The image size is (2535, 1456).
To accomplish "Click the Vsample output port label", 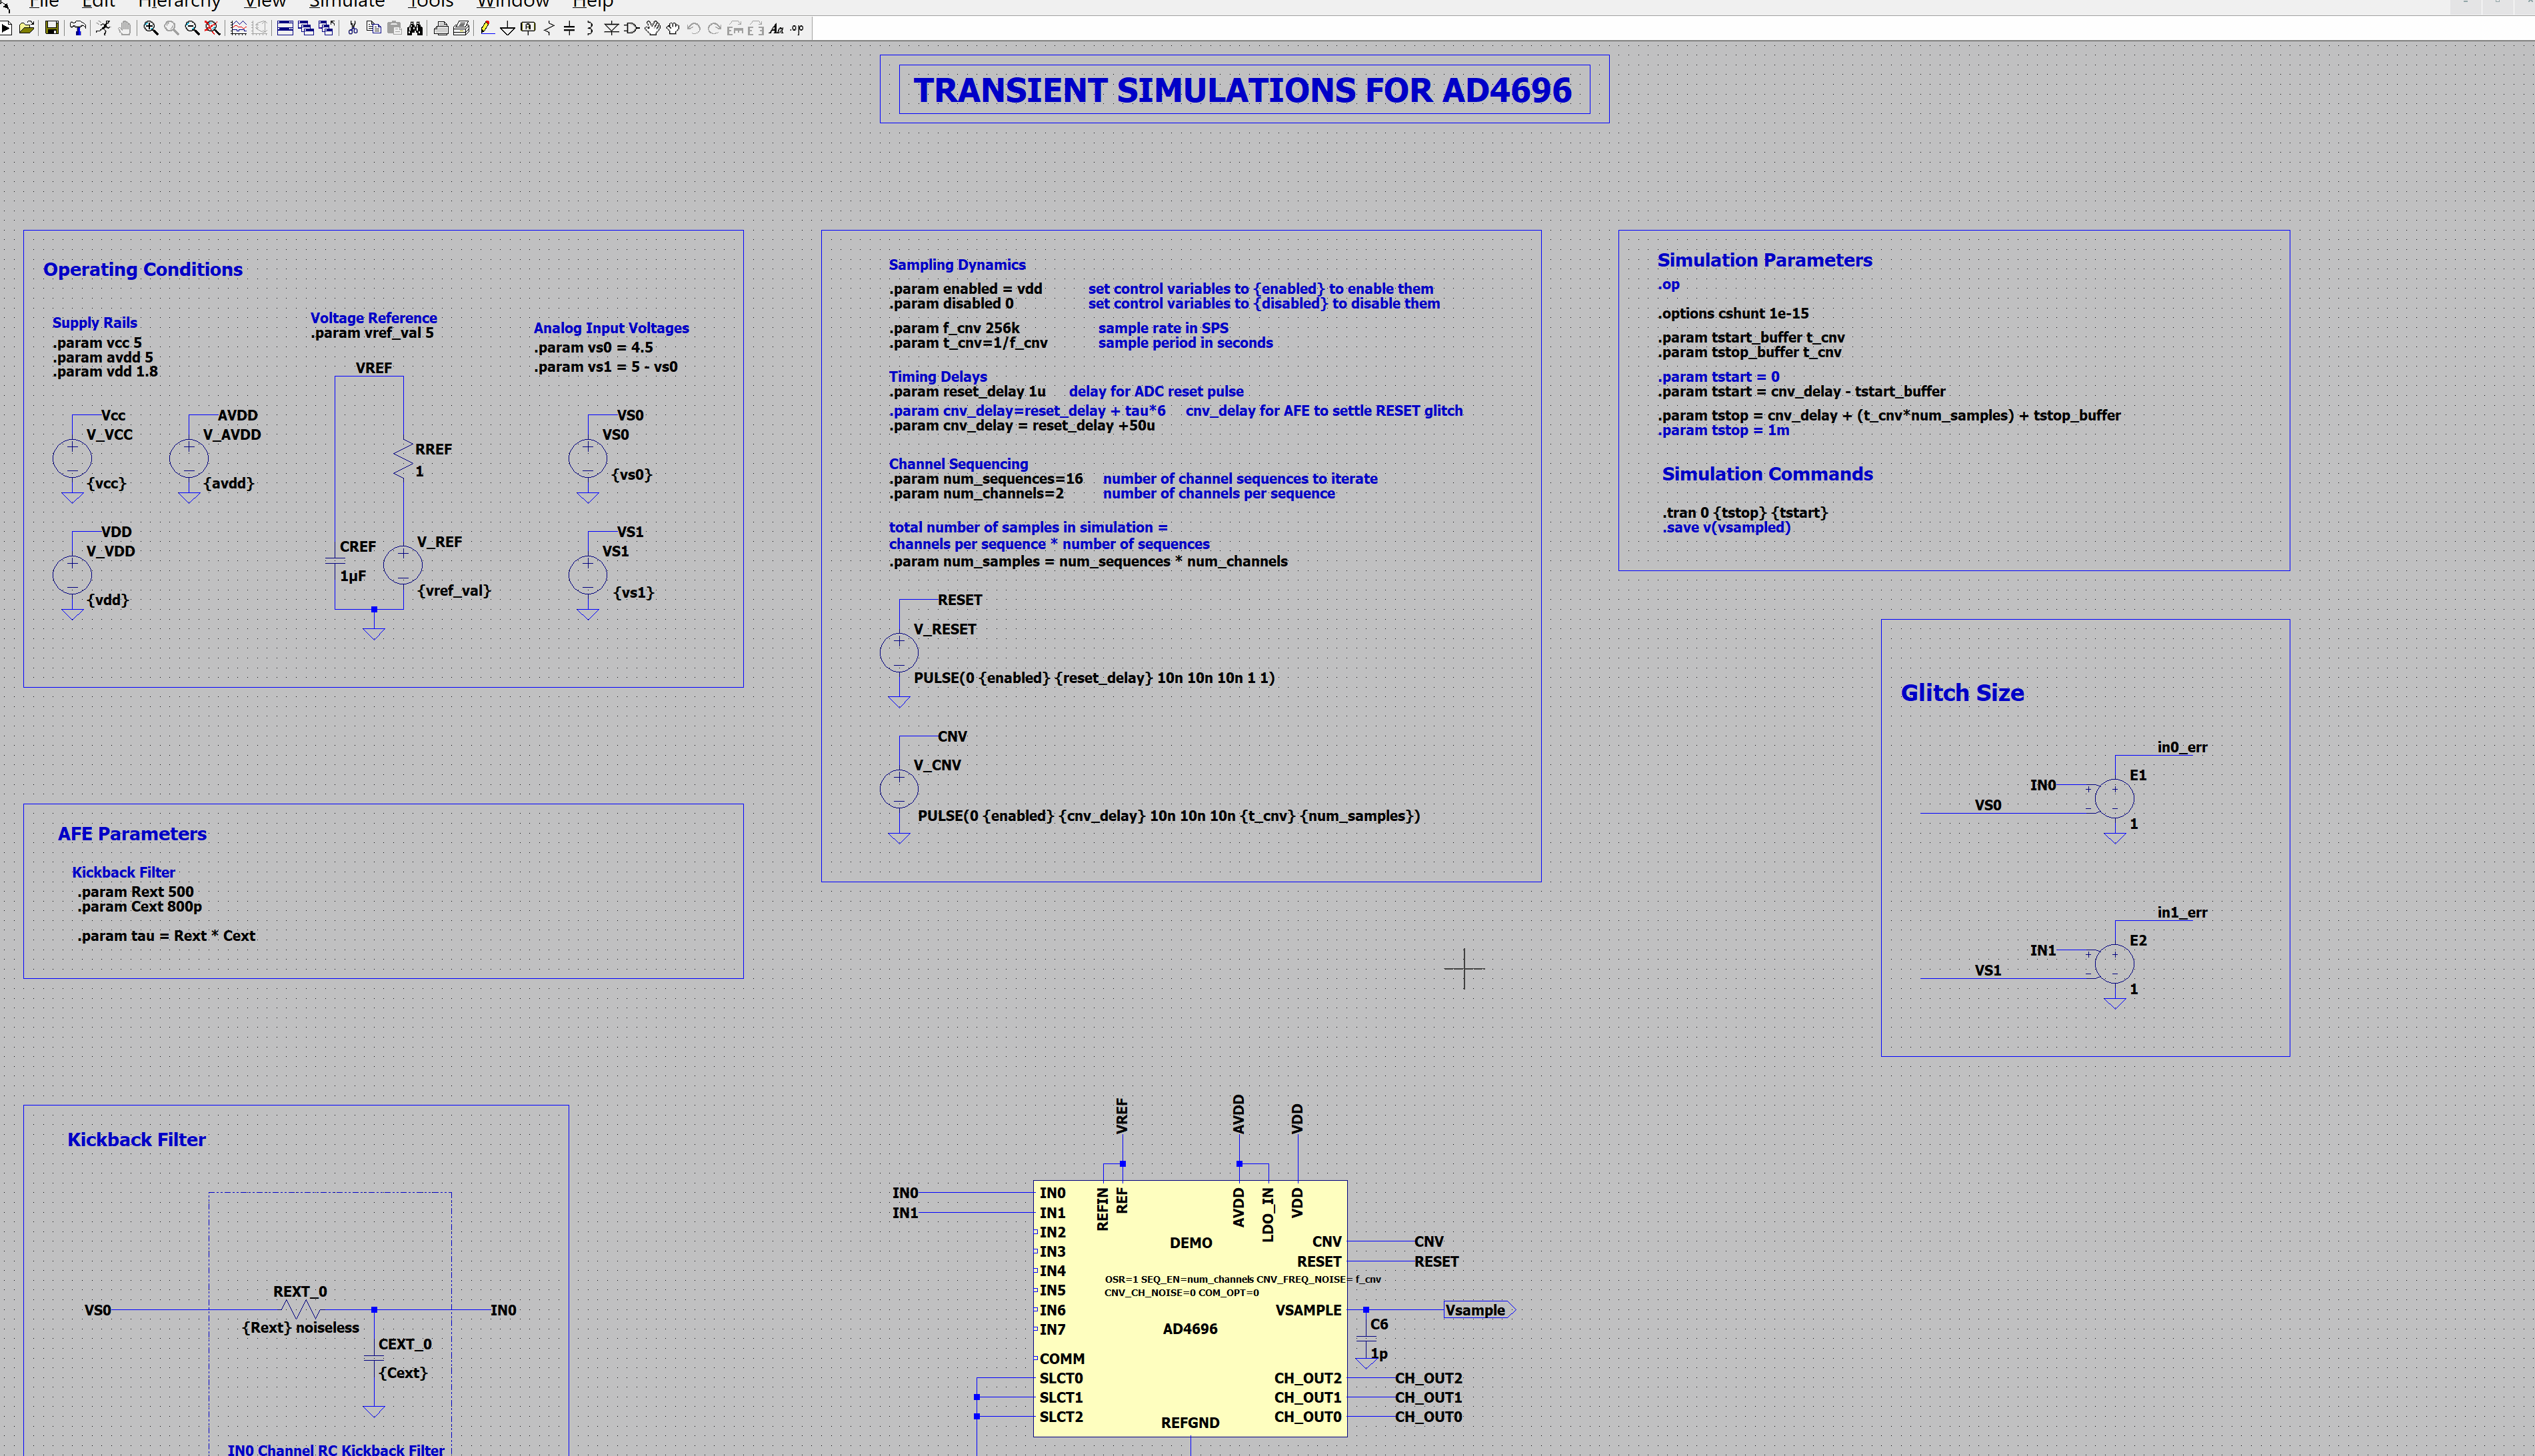I will (x=1479, y=1310).
